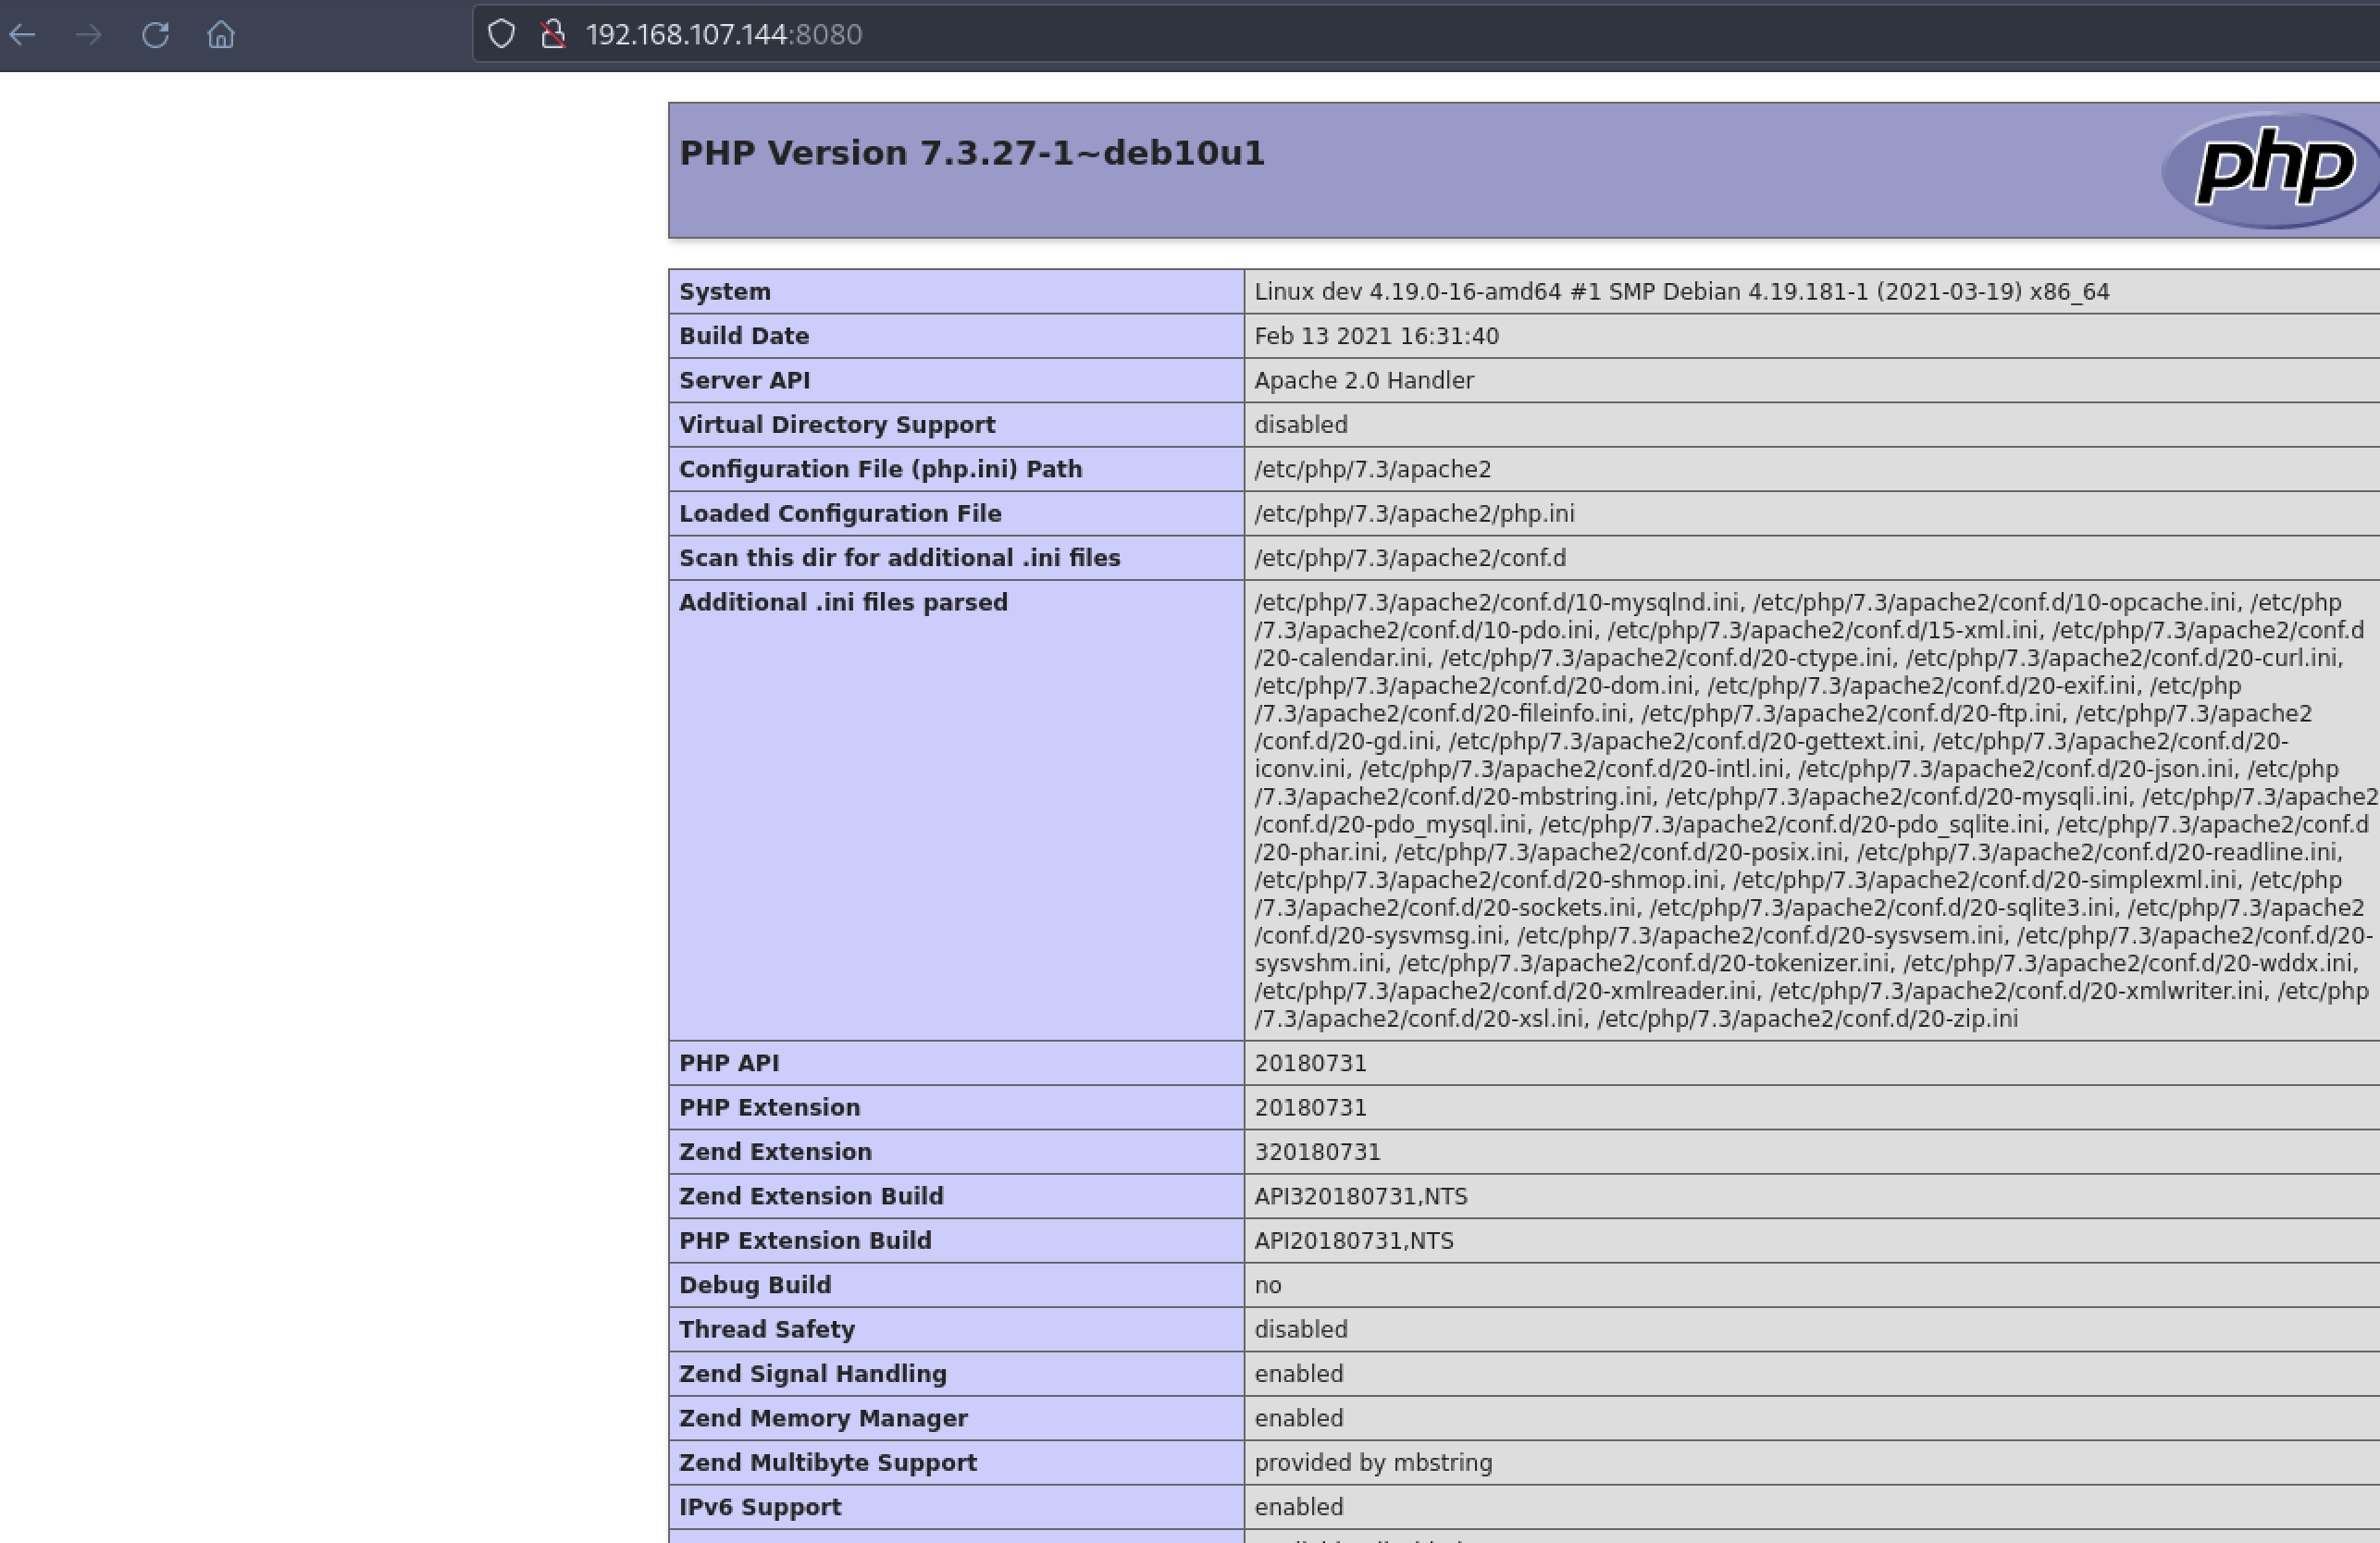Select the /etc/php/7.3/apache2 path value
Viewport: 2380px width, 1543px height.
point(1373,469)
